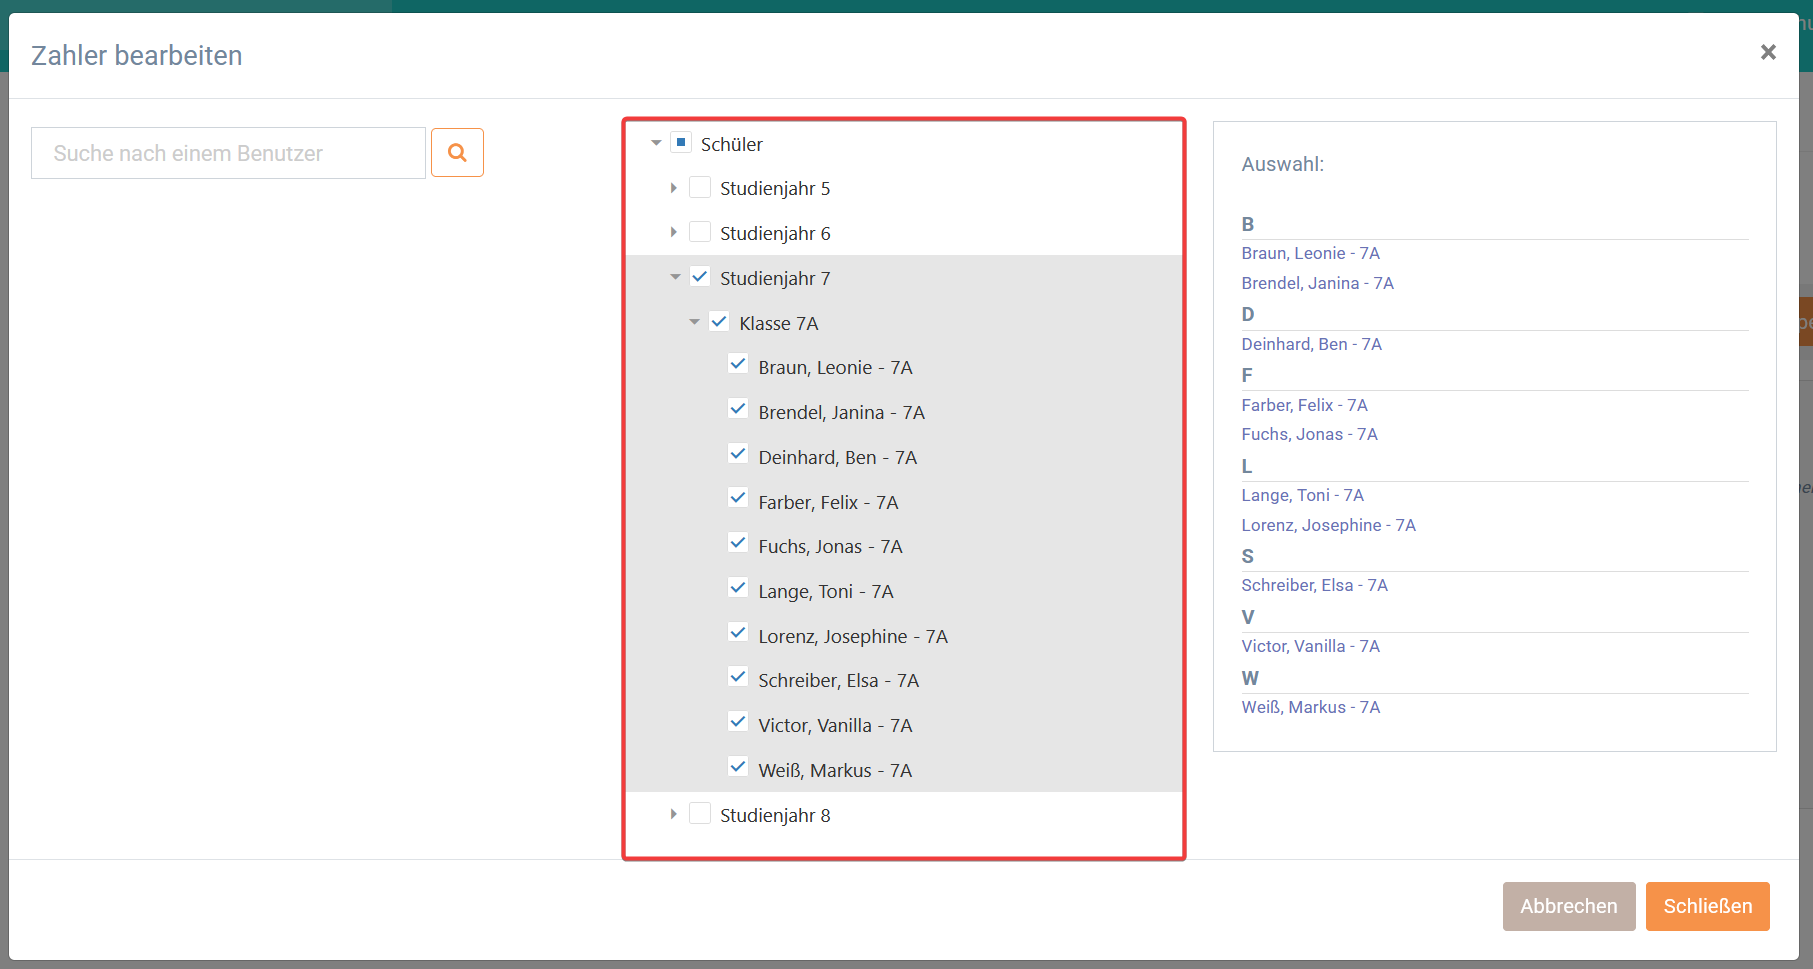This screenshot has width=1813, height=969.
Task: Expand the Studienjahr 5 node
Action: coord(674,188)
